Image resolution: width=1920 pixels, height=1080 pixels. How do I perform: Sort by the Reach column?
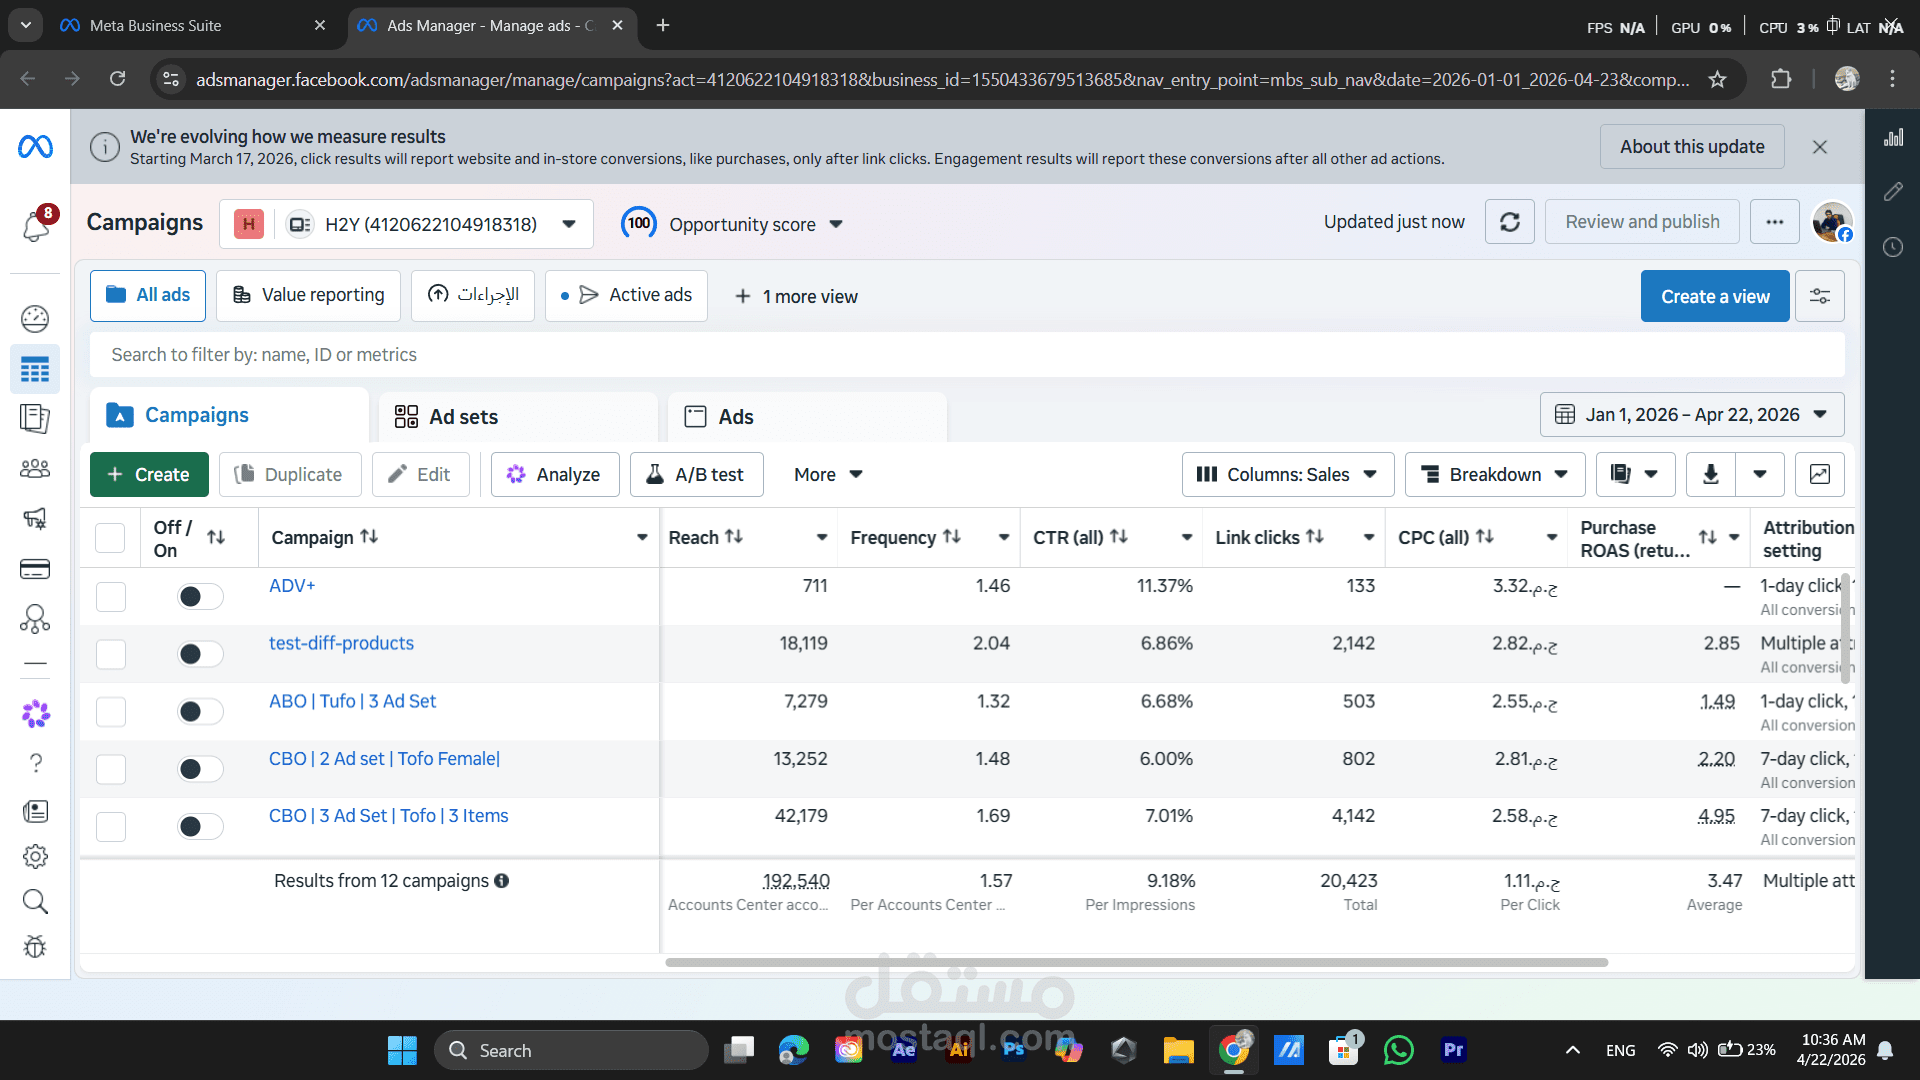pos(733,537)
